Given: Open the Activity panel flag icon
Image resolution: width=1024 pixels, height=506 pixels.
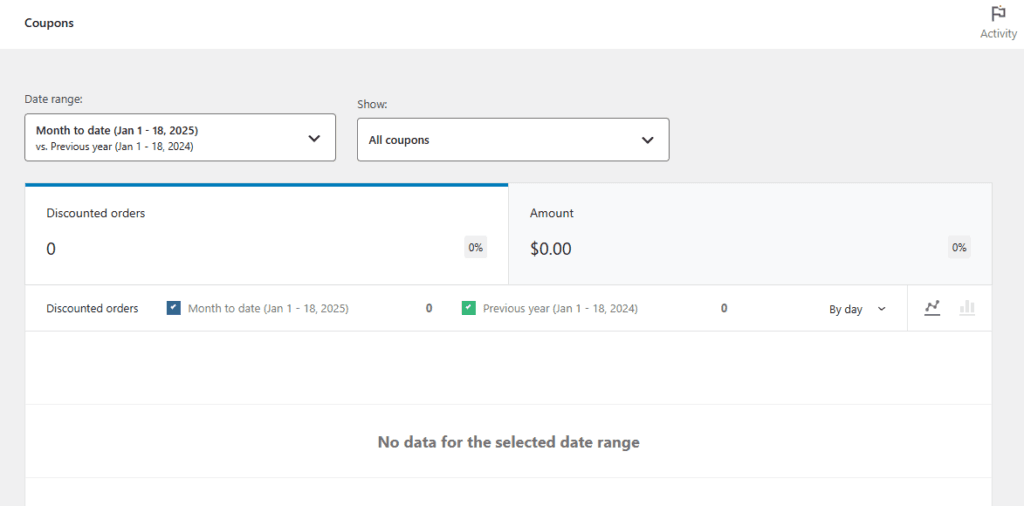Looking at the screenshot, I should [998, 13].
